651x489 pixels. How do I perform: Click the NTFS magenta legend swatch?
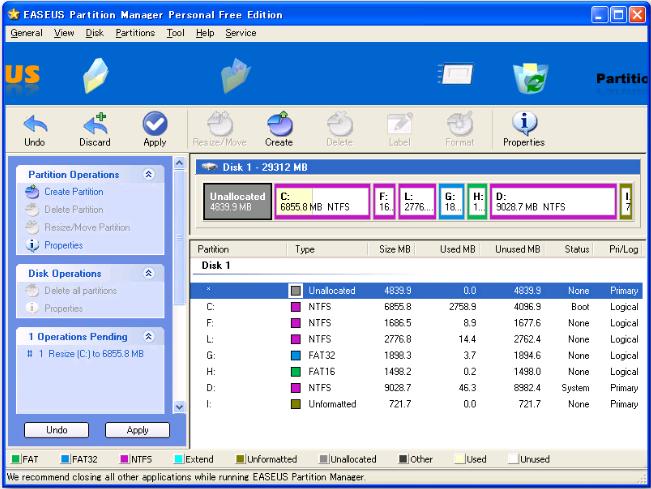point(124,459)
